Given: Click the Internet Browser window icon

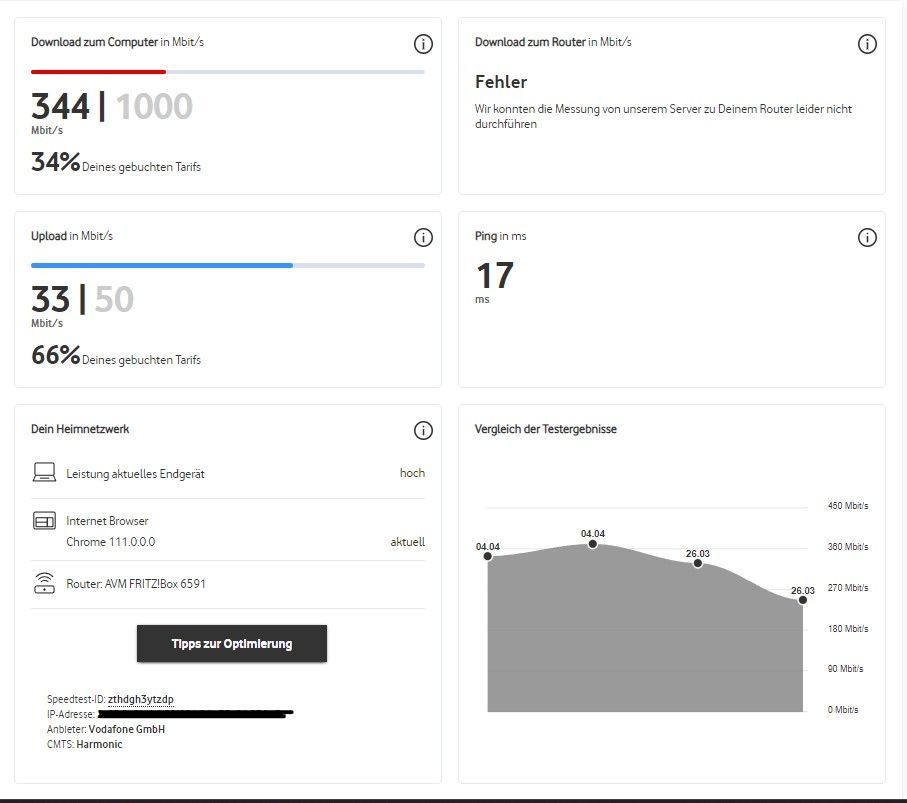Looking at the screenshot, I should [x=44, y=521].
